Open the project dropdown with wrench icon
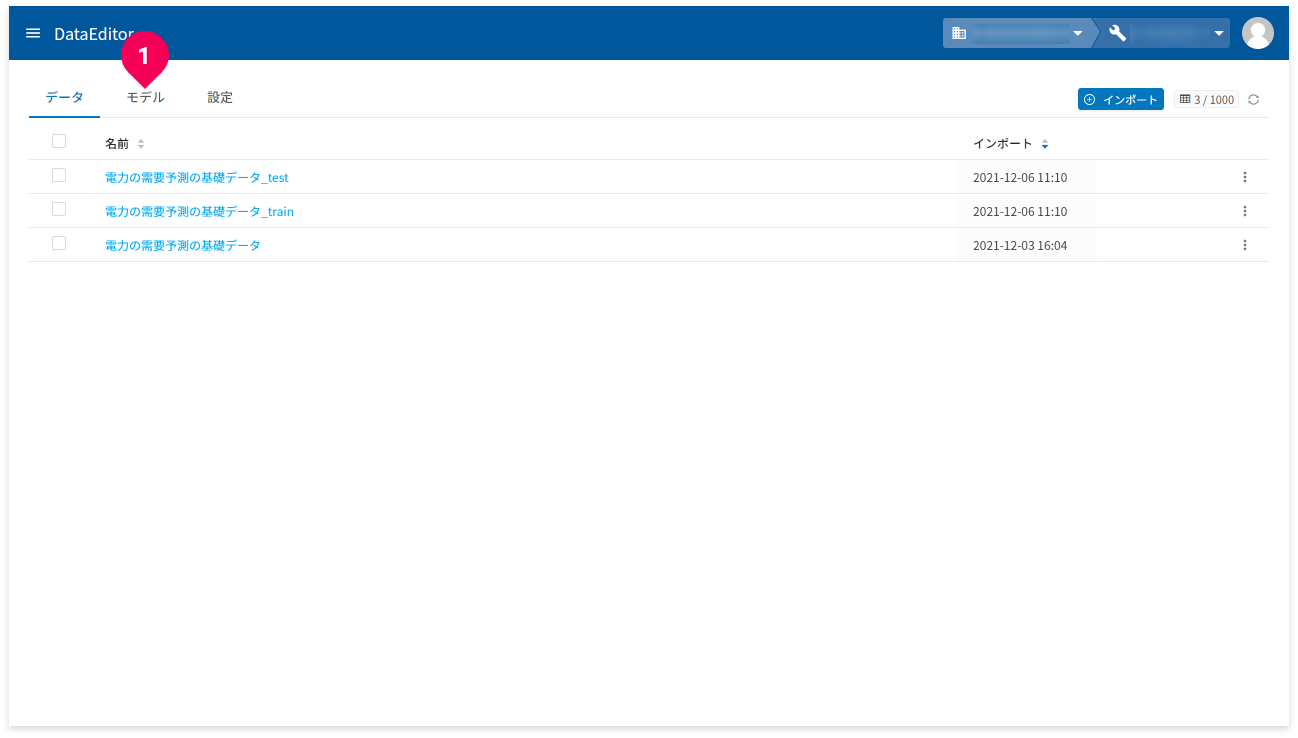1298x738 pixels. click(x=1165, y=33)
